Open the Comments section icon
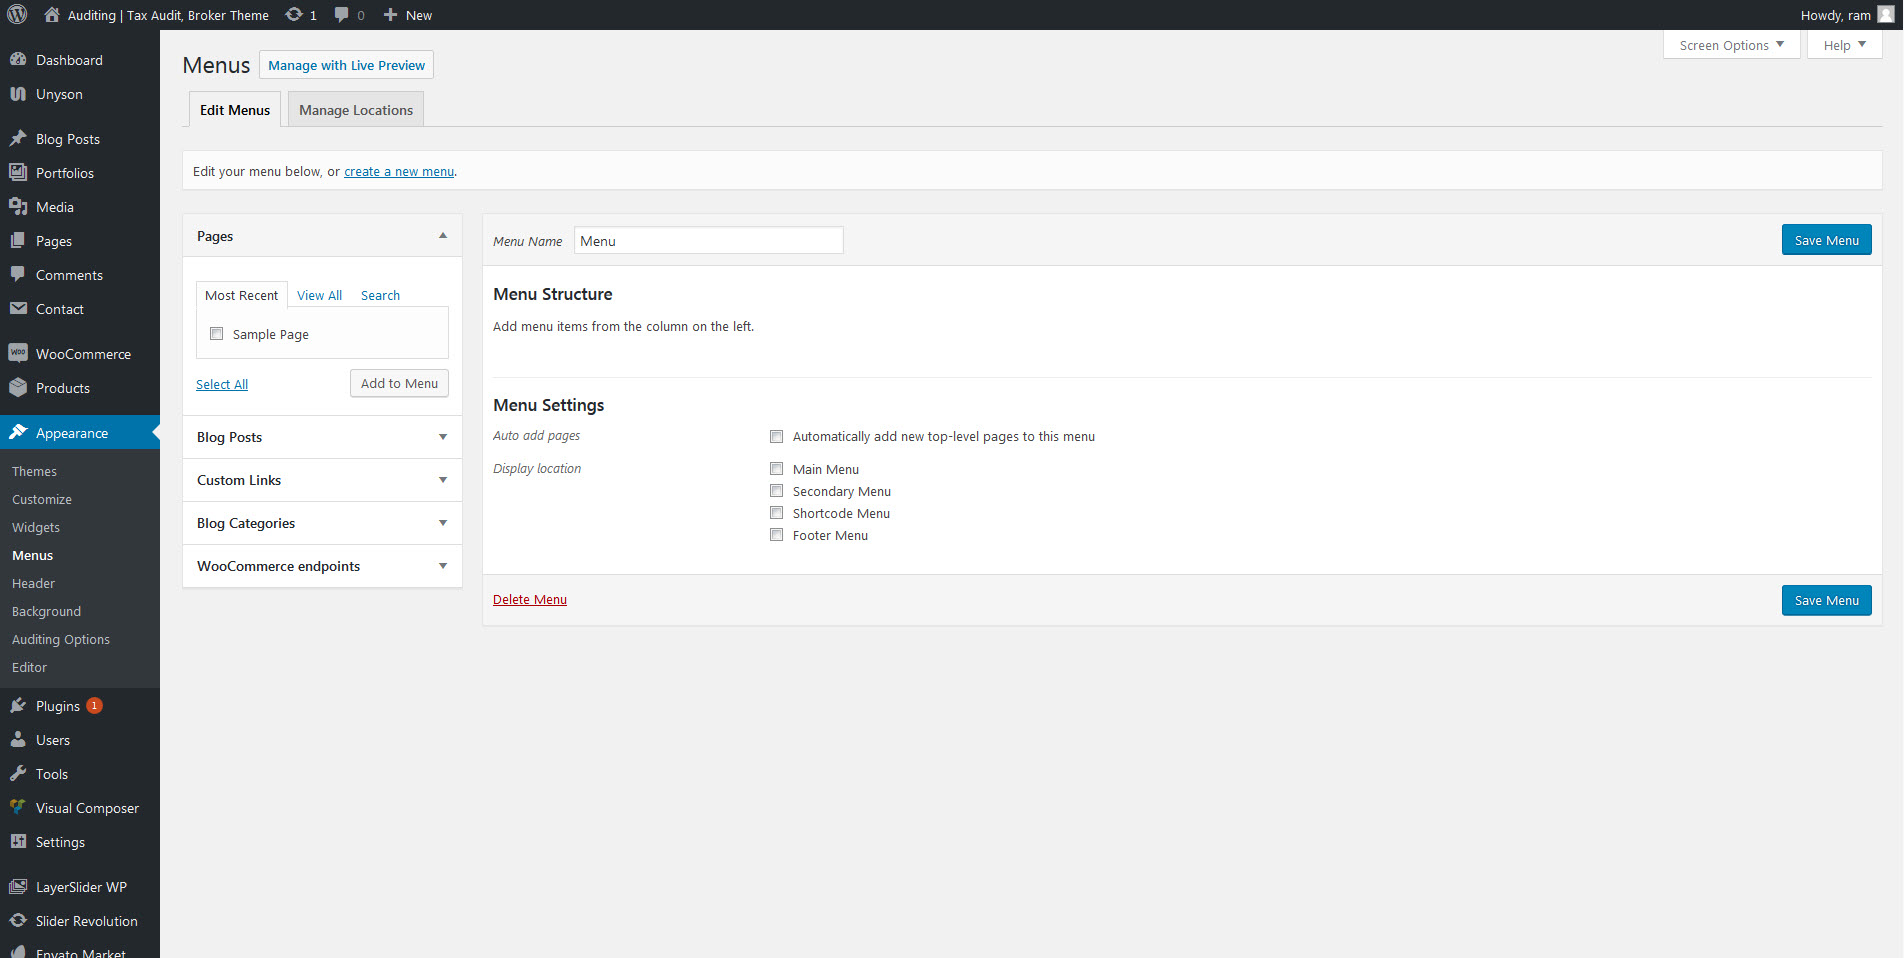 [19, 274]
